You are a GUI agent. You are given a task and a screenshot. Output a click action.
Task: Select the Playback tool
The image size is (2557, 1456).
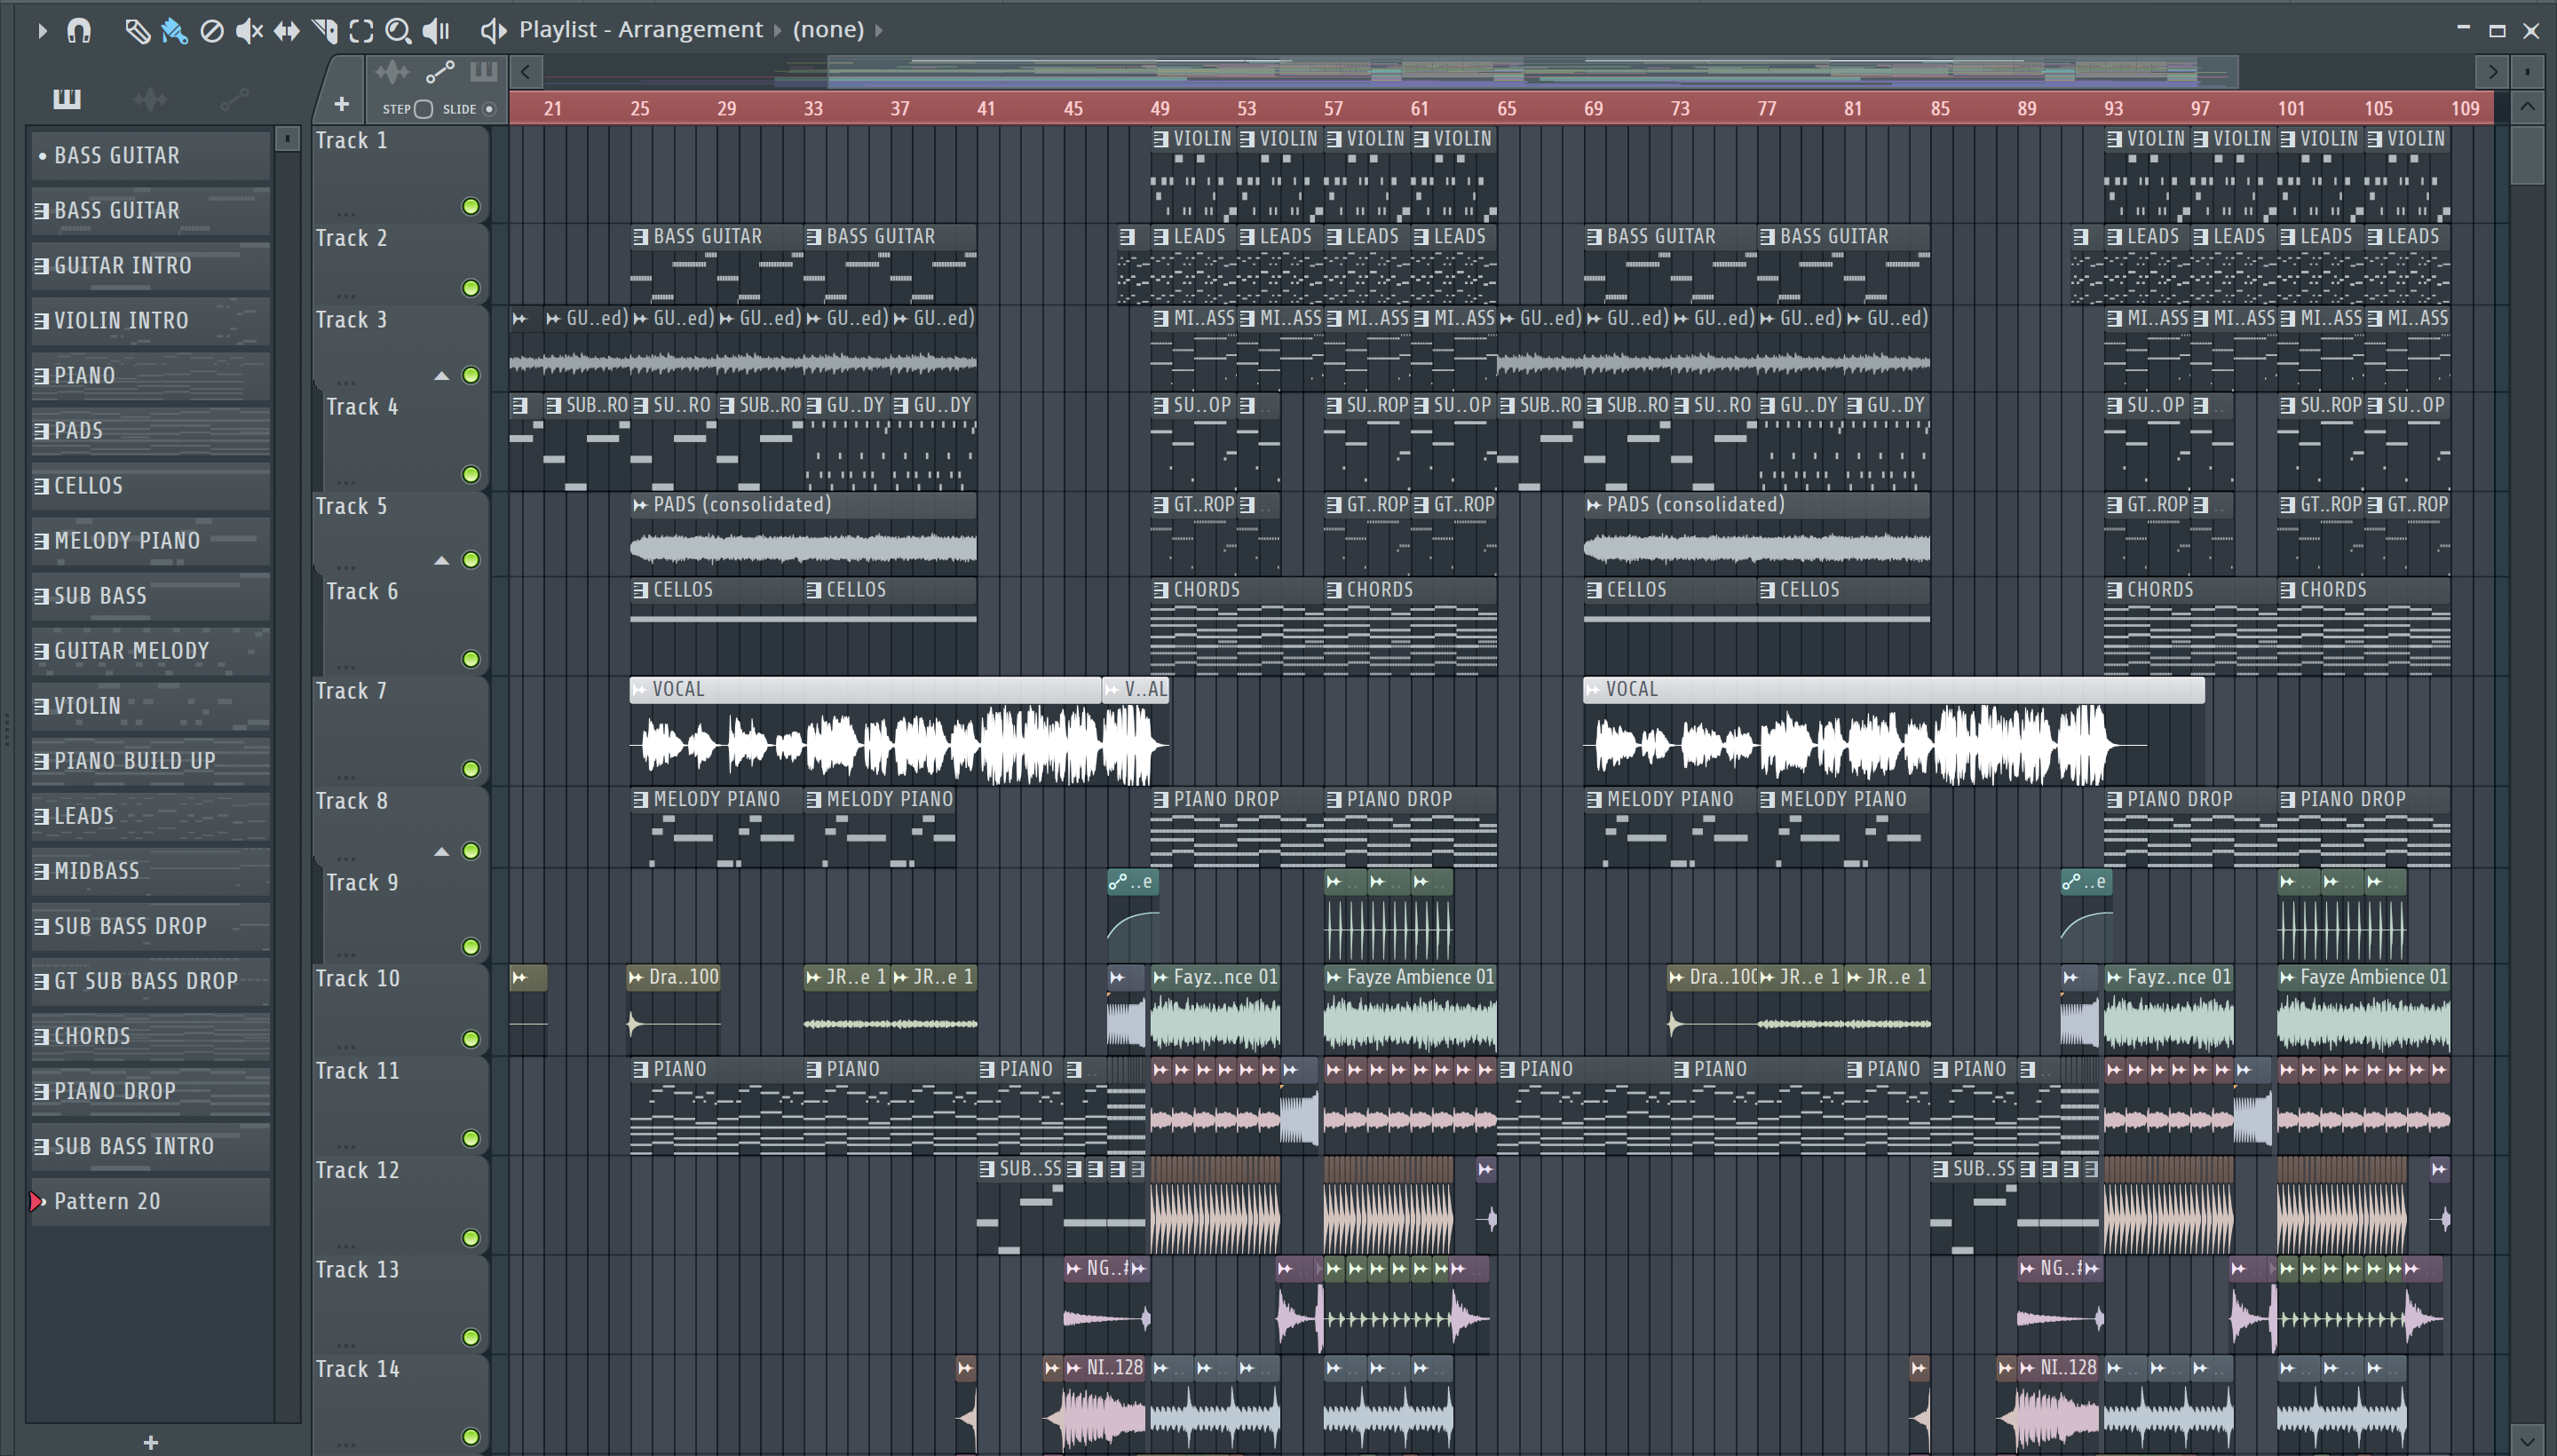pos(436,31)
